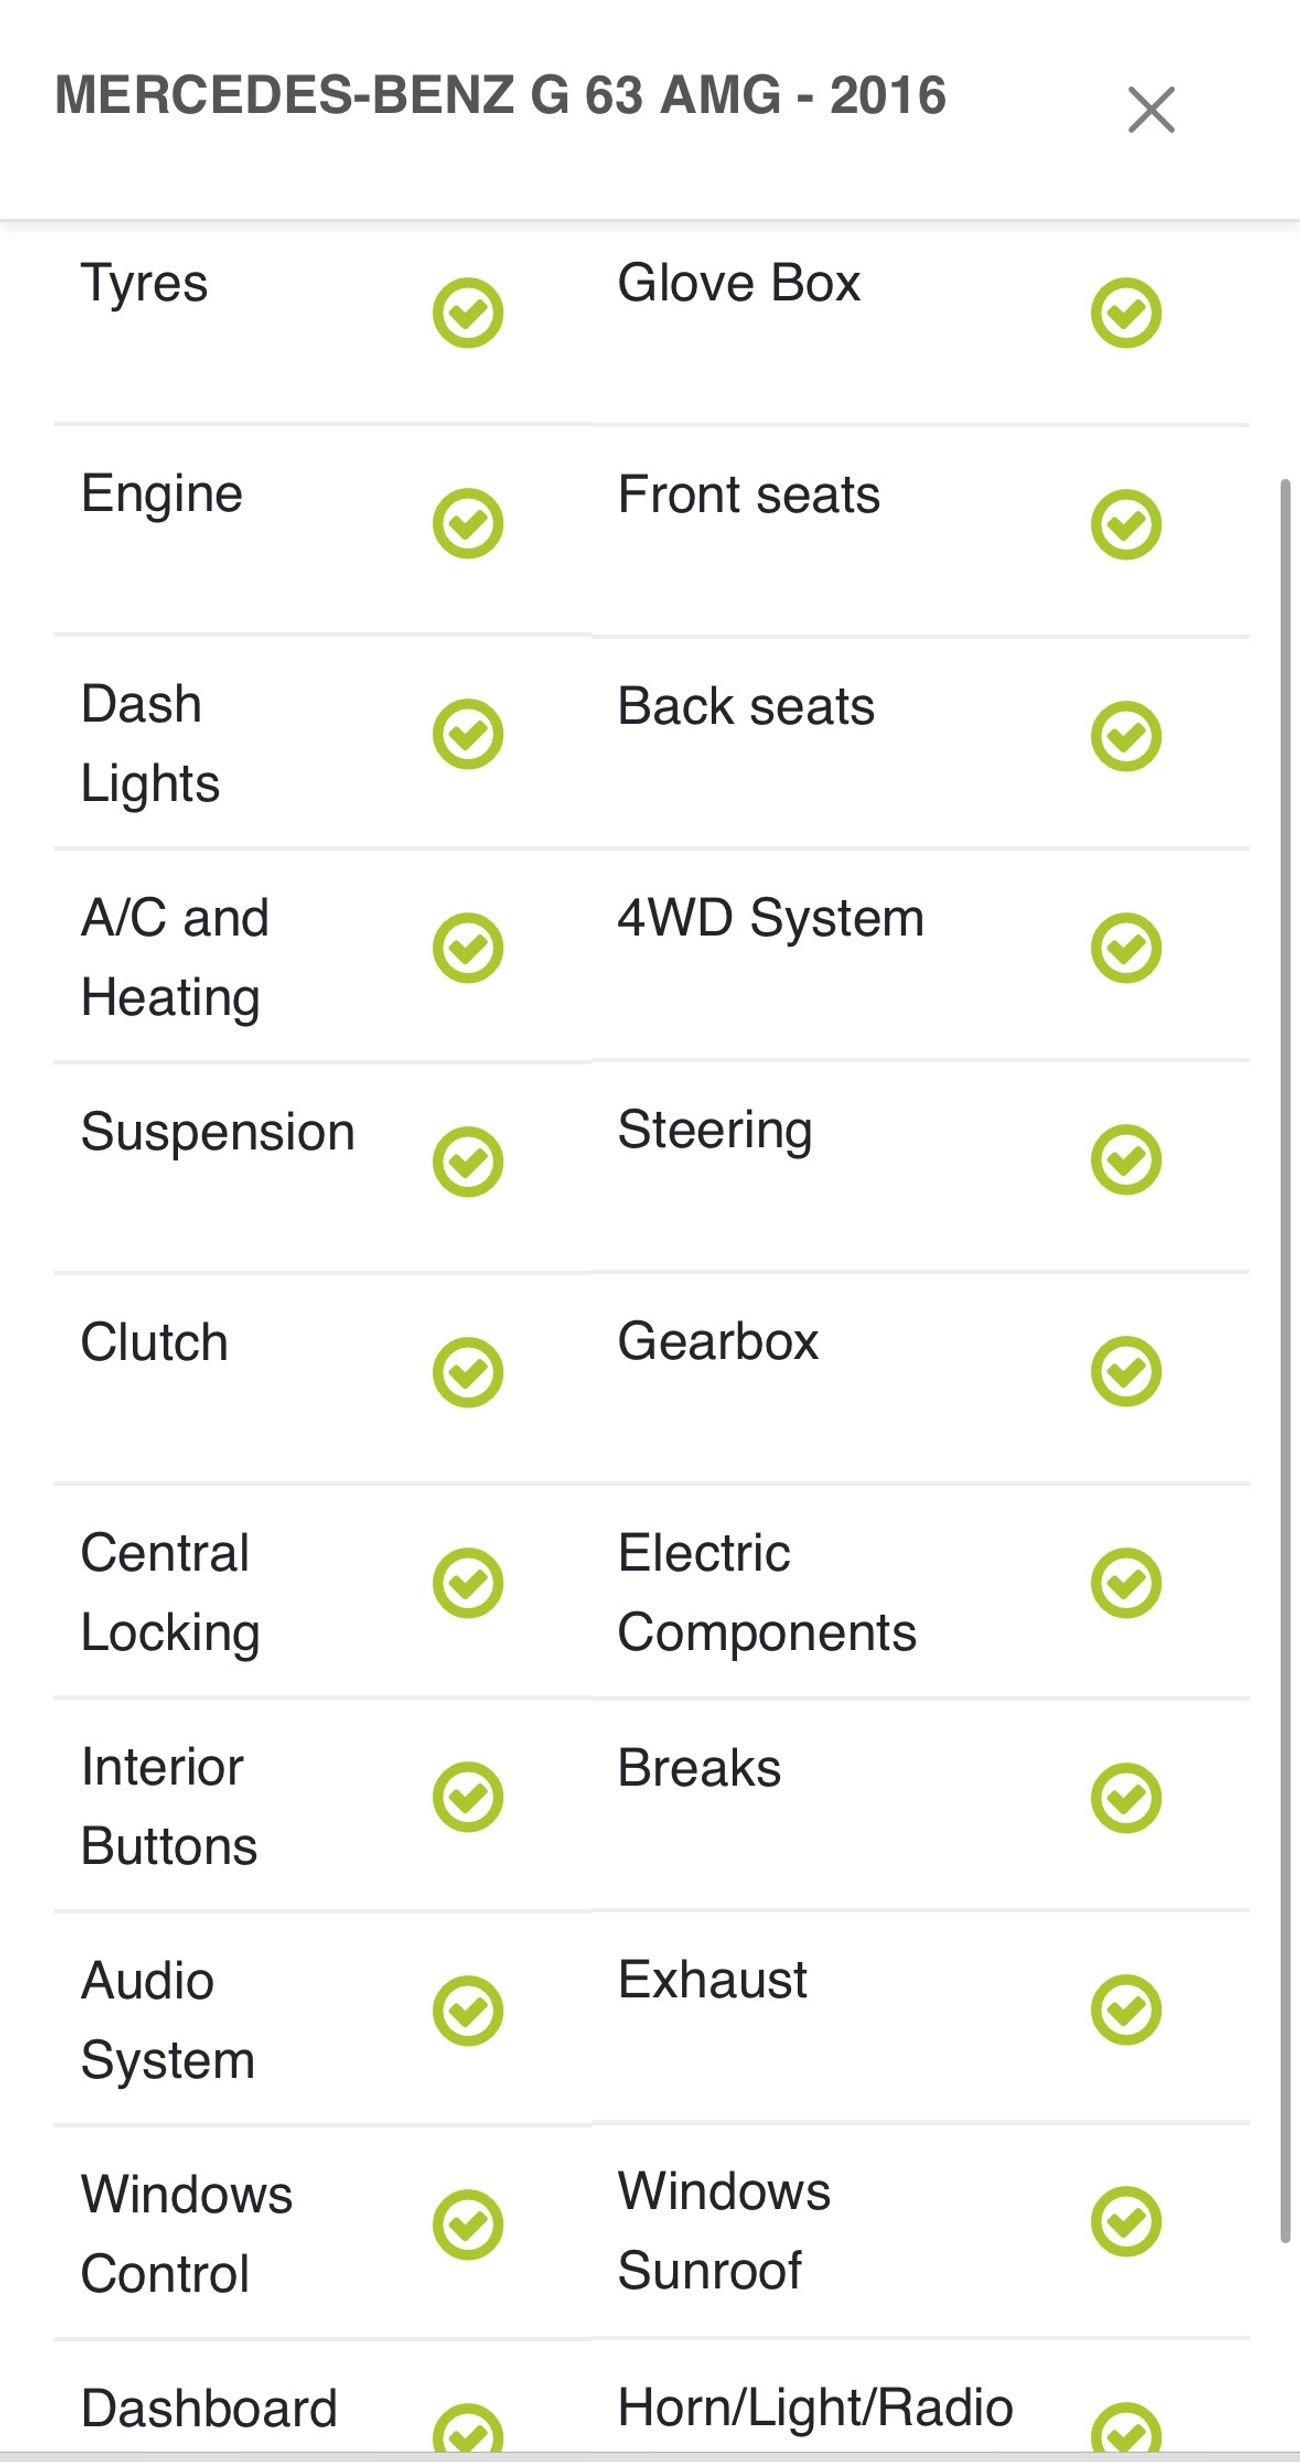The height and width of the screenshot is (2462, 1300).
Task: Select the A/C and Heating label
Action: tap(175, 957)
